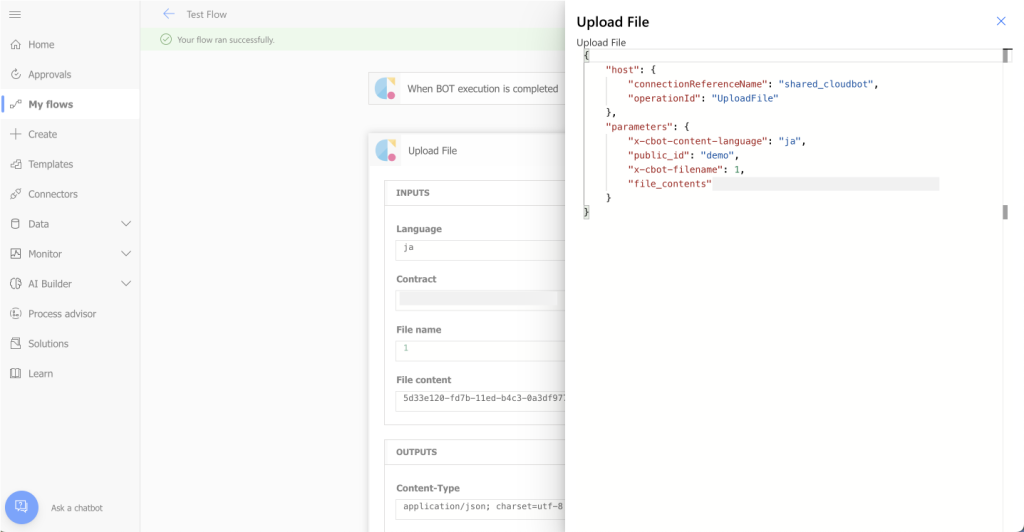1024x532 pixels.
Task: Select the When BOT execution is completed step
Action: (467, 88)
